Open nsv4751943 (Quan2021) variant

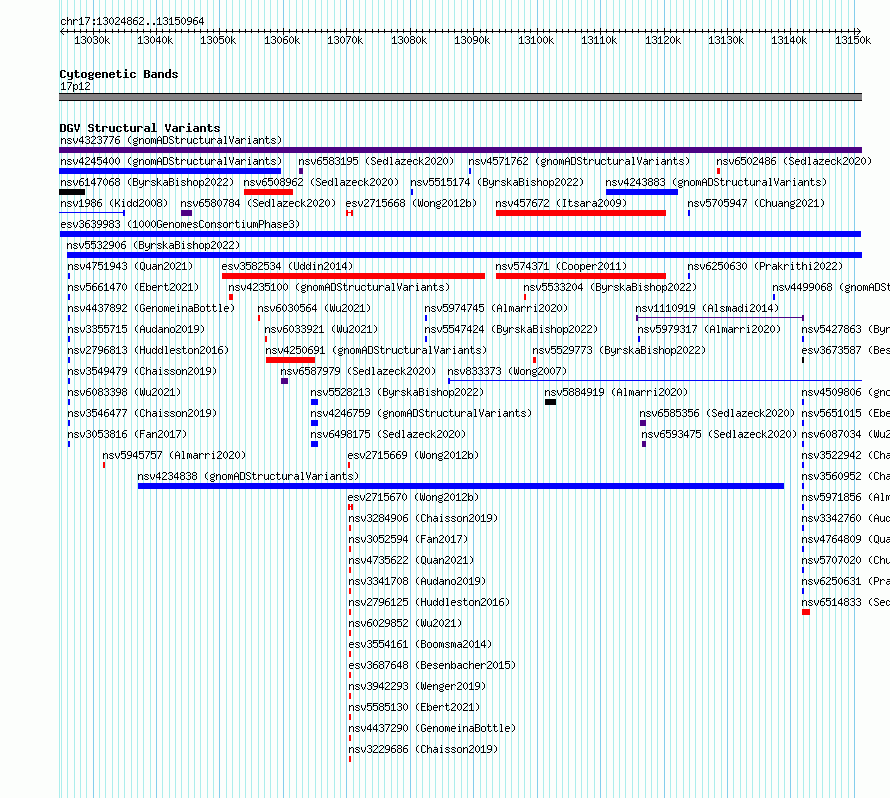(x=130, y=266)
